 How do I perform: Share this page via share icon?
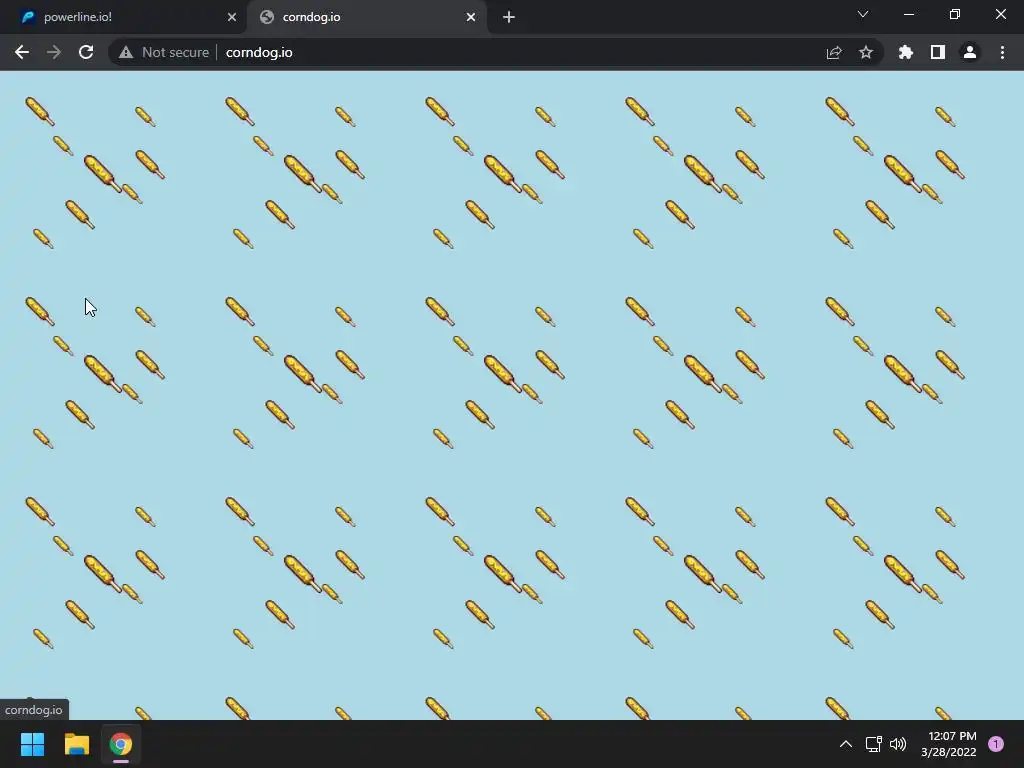coord(834,52)
